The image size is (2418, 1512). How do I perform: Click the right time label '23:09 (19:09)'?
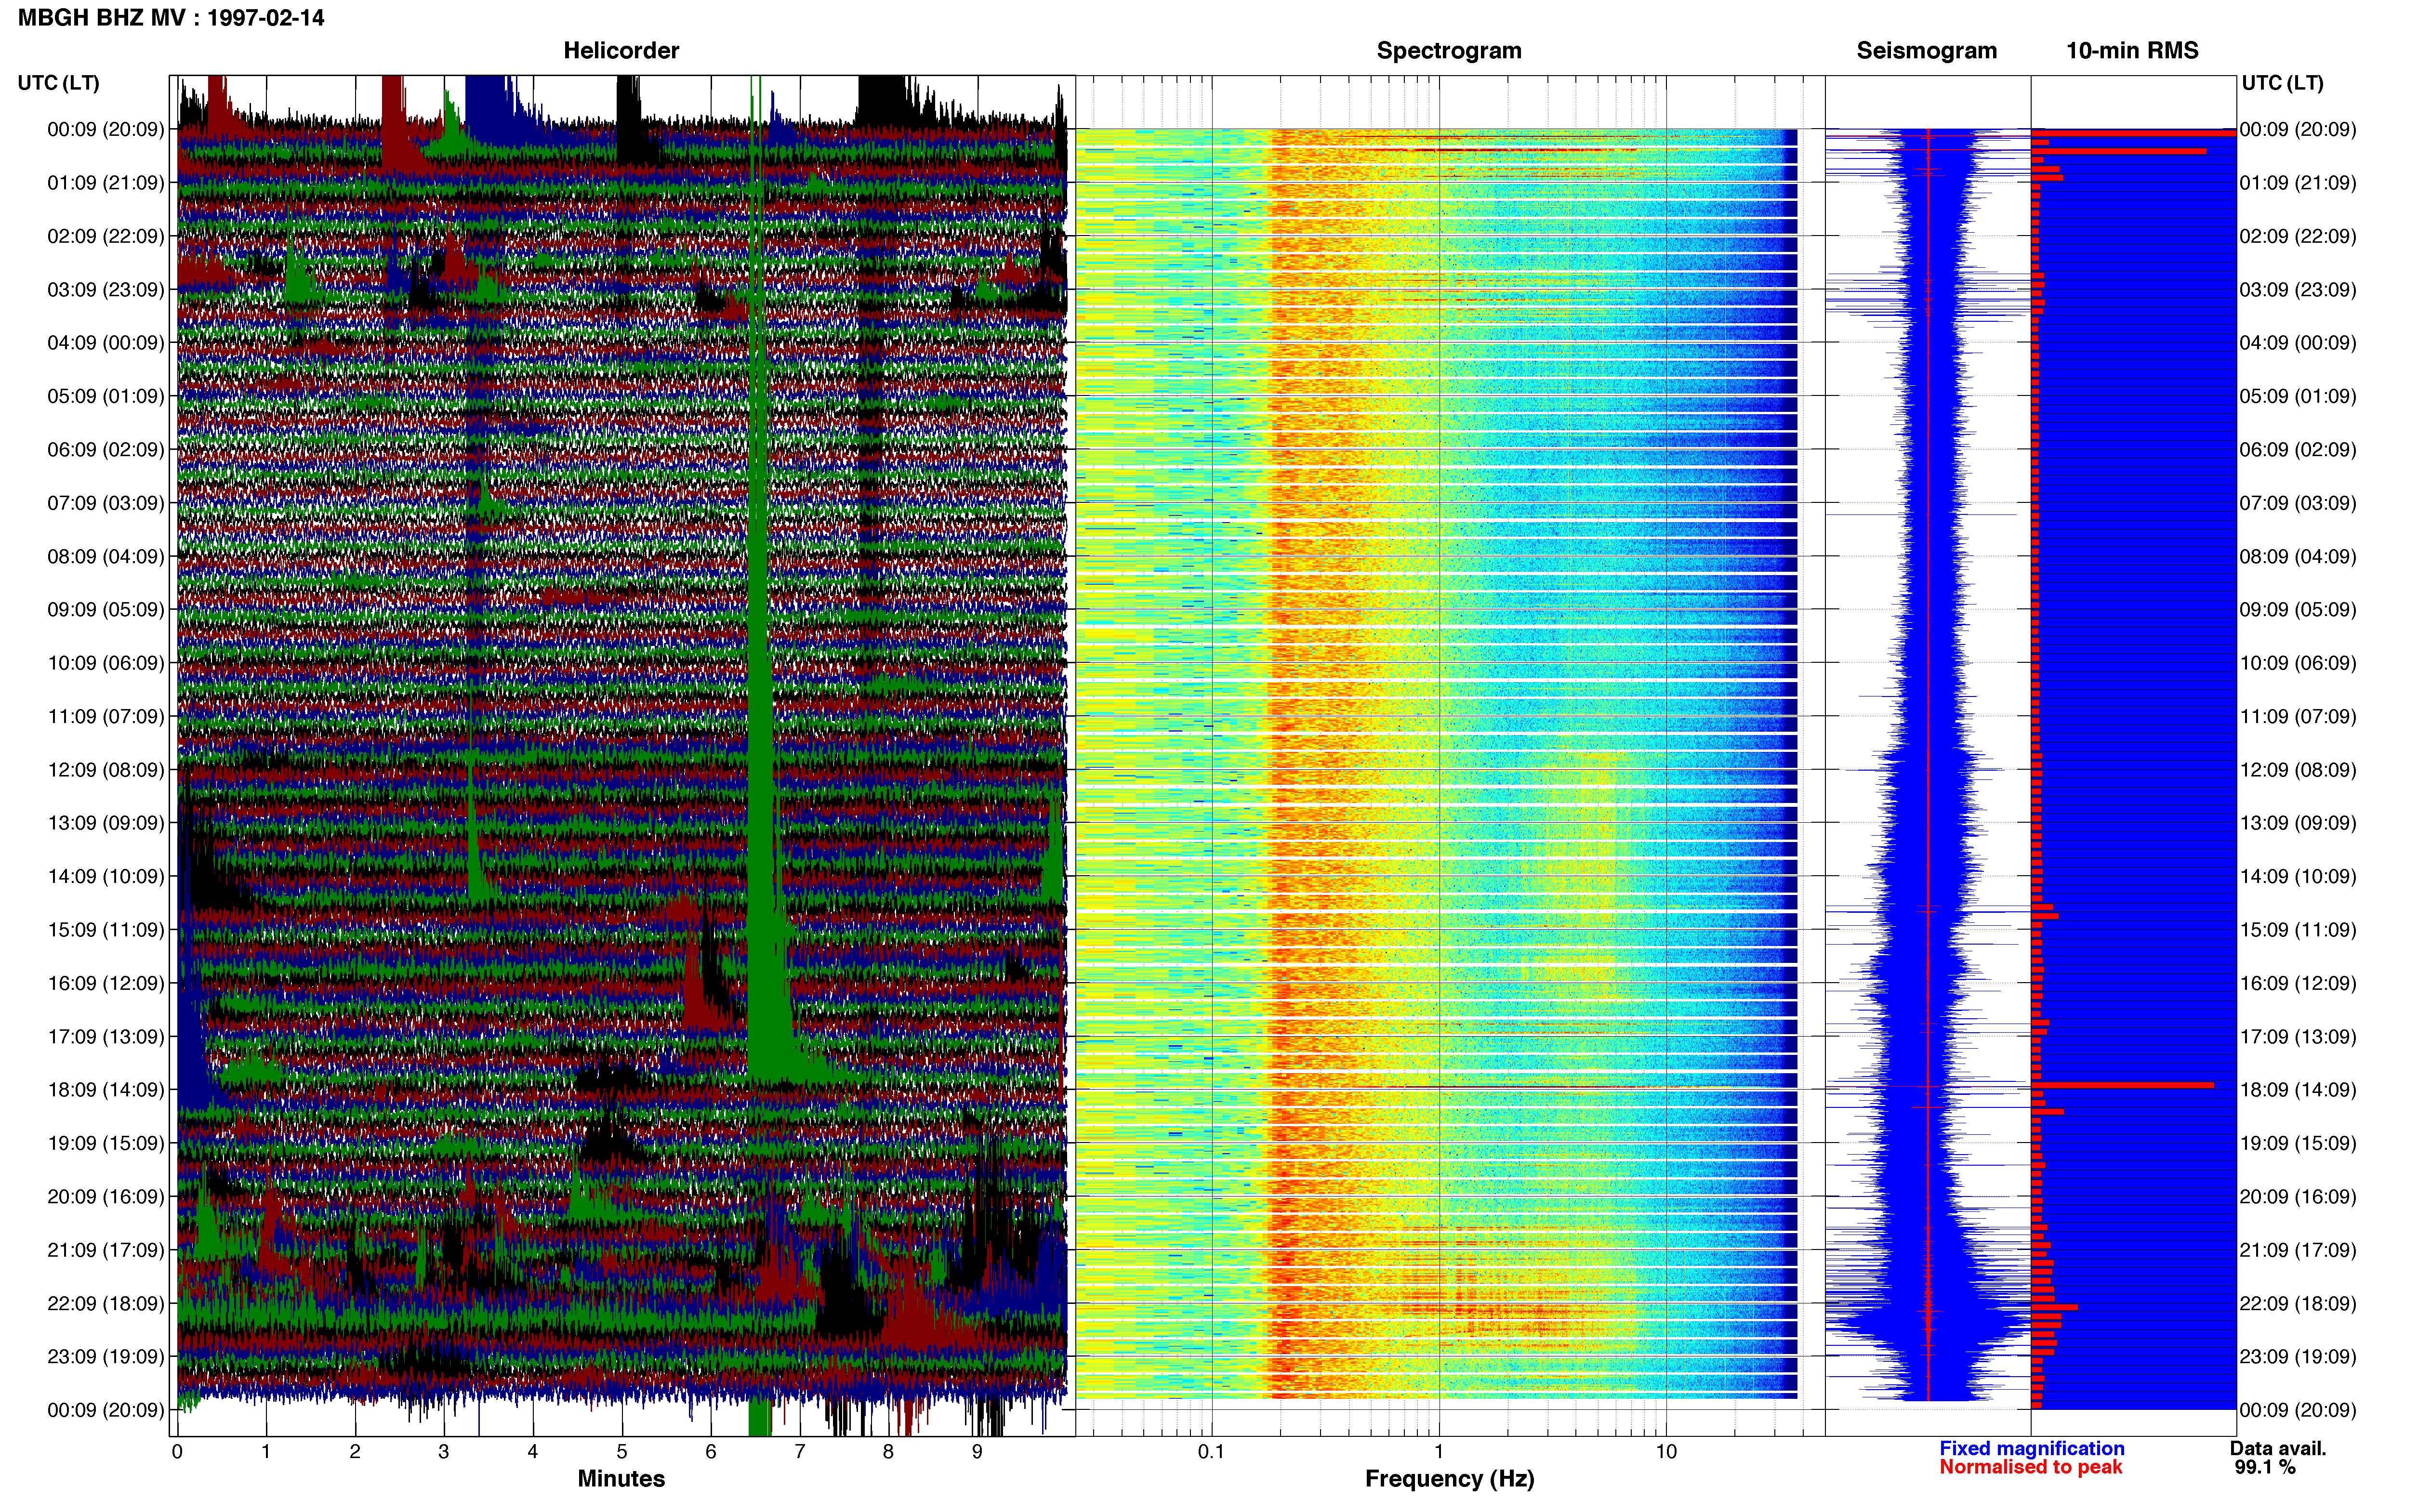[2298, 1357]
